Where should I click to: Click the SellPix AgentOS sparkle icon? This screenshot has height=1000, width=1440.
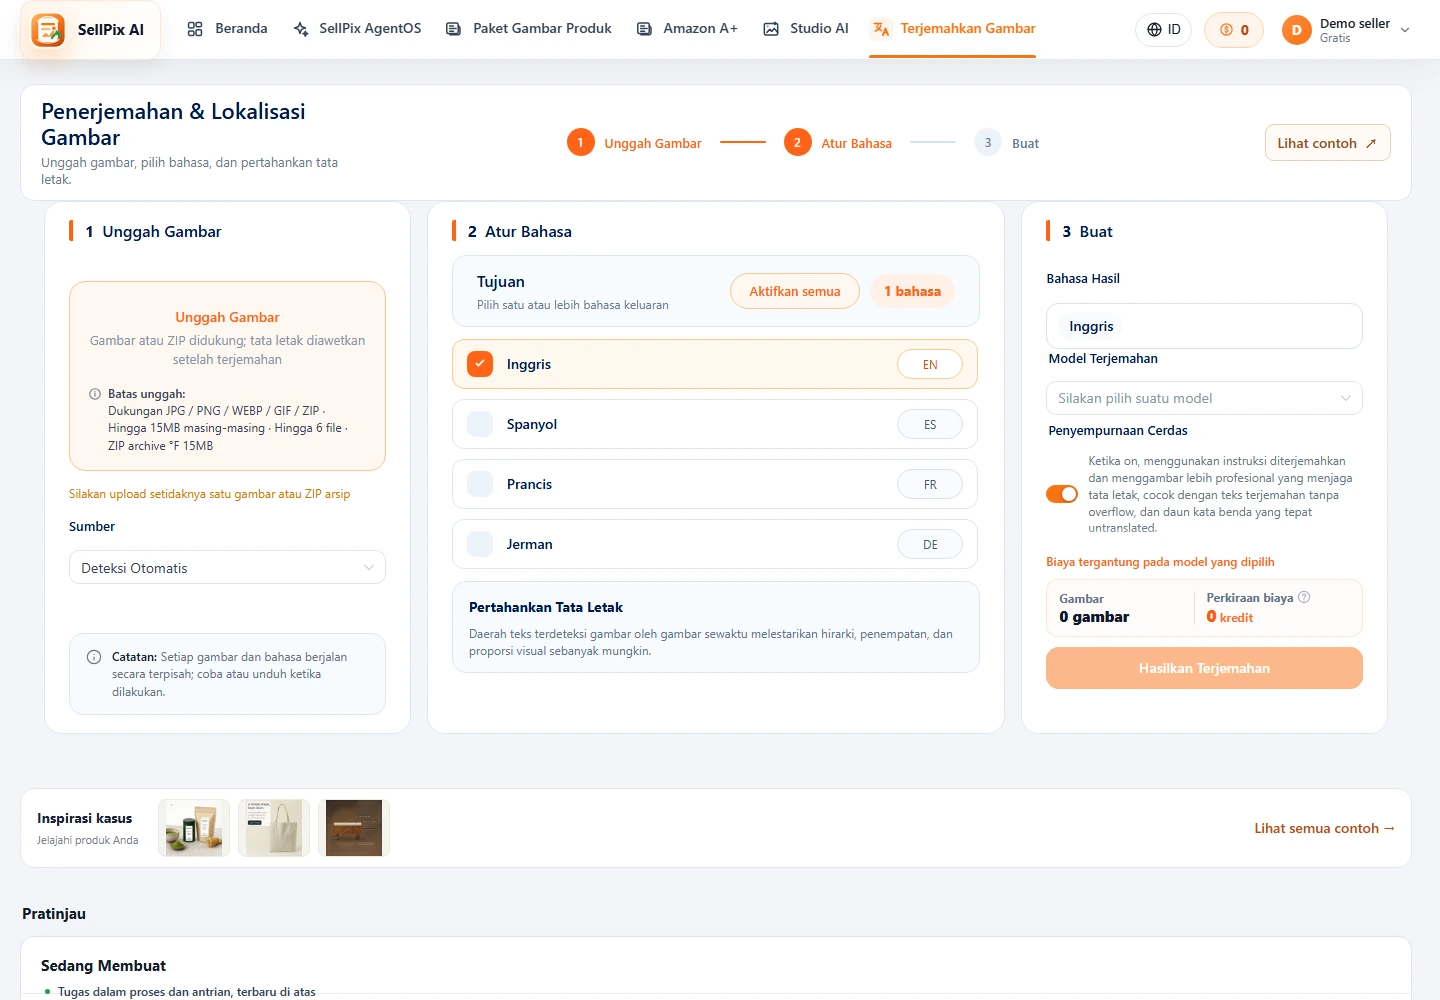pyautogui.click(x=301, y=29)
